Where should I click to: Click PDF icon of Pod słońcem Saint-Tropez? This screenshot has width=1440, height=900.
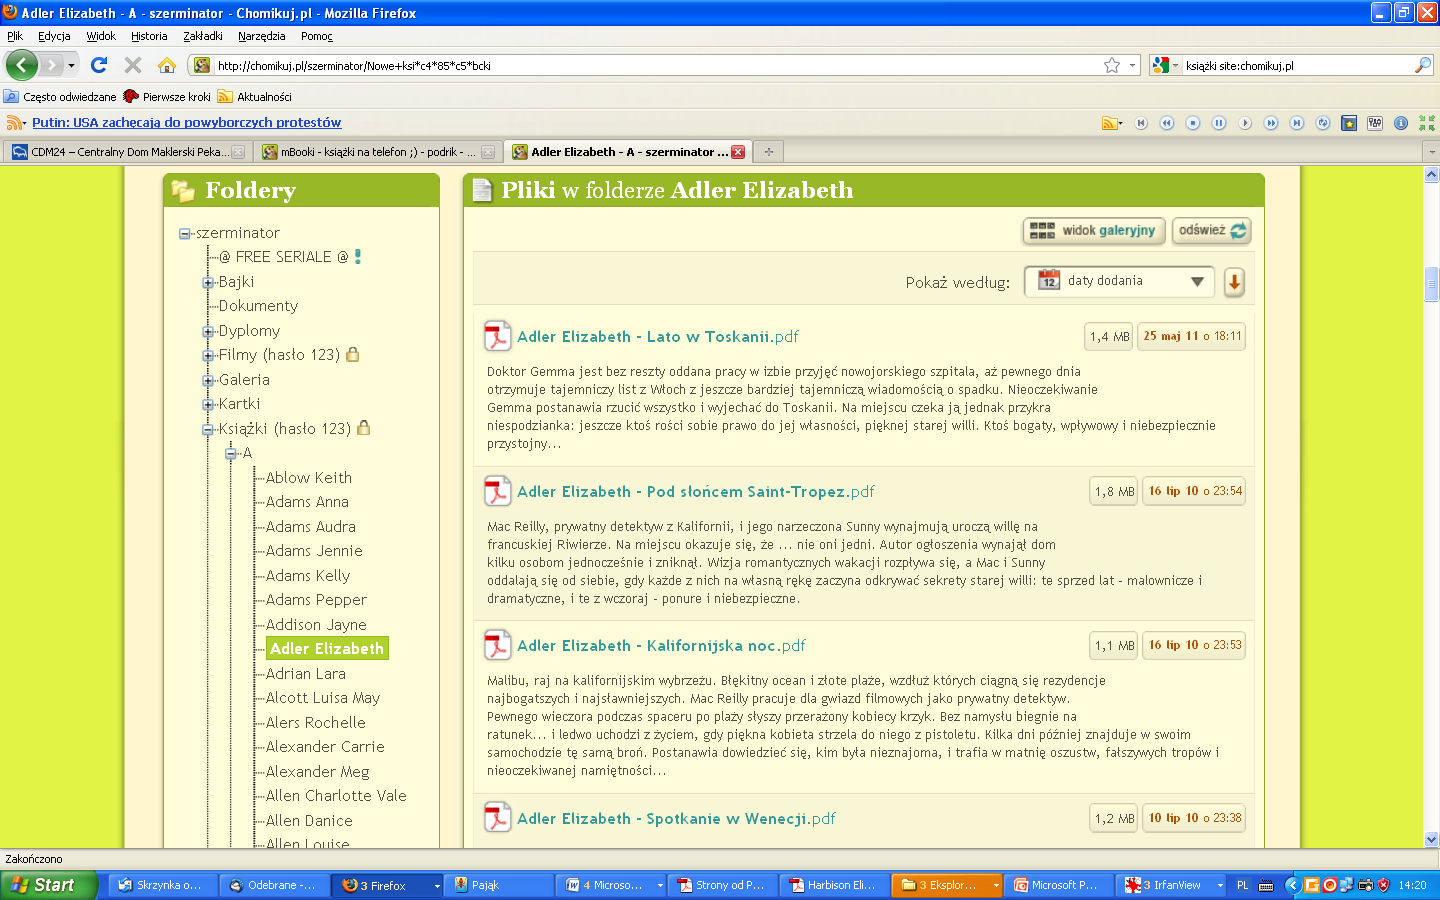pyautogui.click(x=497, y=492)
